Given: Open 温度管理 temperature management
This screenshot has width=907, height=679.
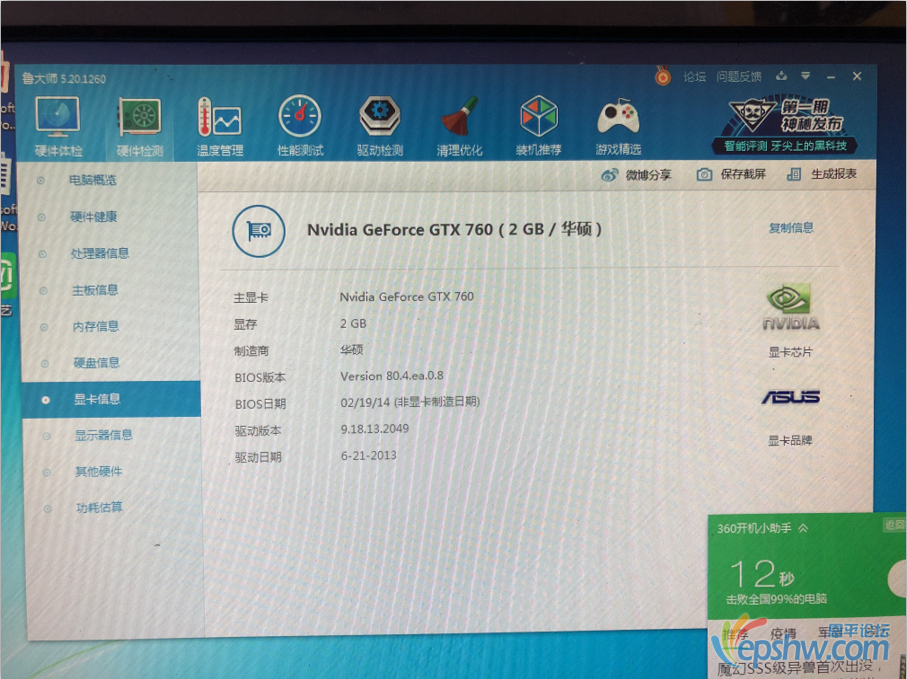Looking at the screenshot, I should click(220, 127).
